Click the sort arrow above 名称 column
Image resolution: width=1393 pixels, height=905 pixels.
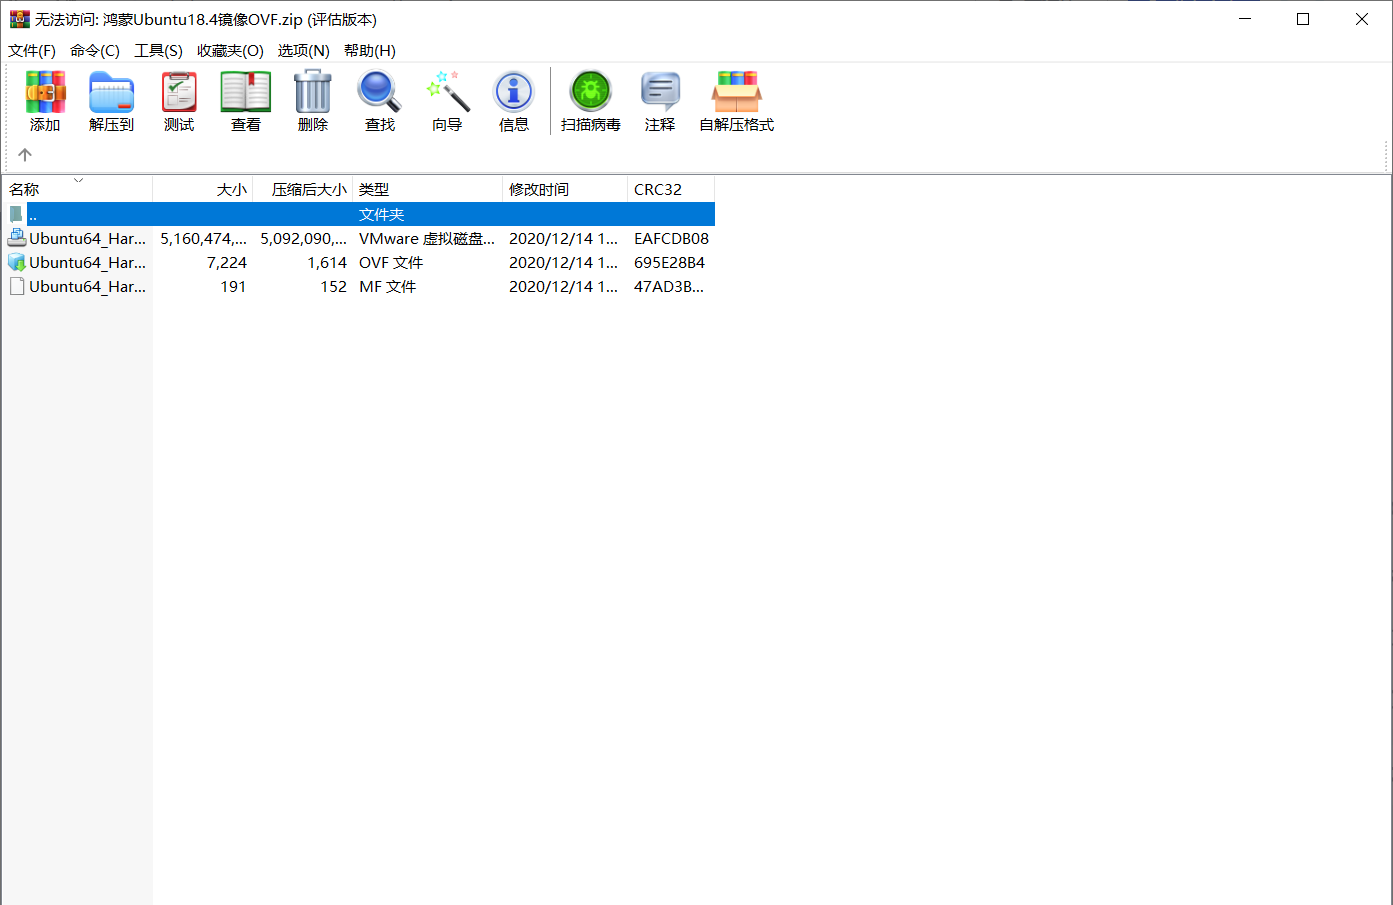pos(78,180)
